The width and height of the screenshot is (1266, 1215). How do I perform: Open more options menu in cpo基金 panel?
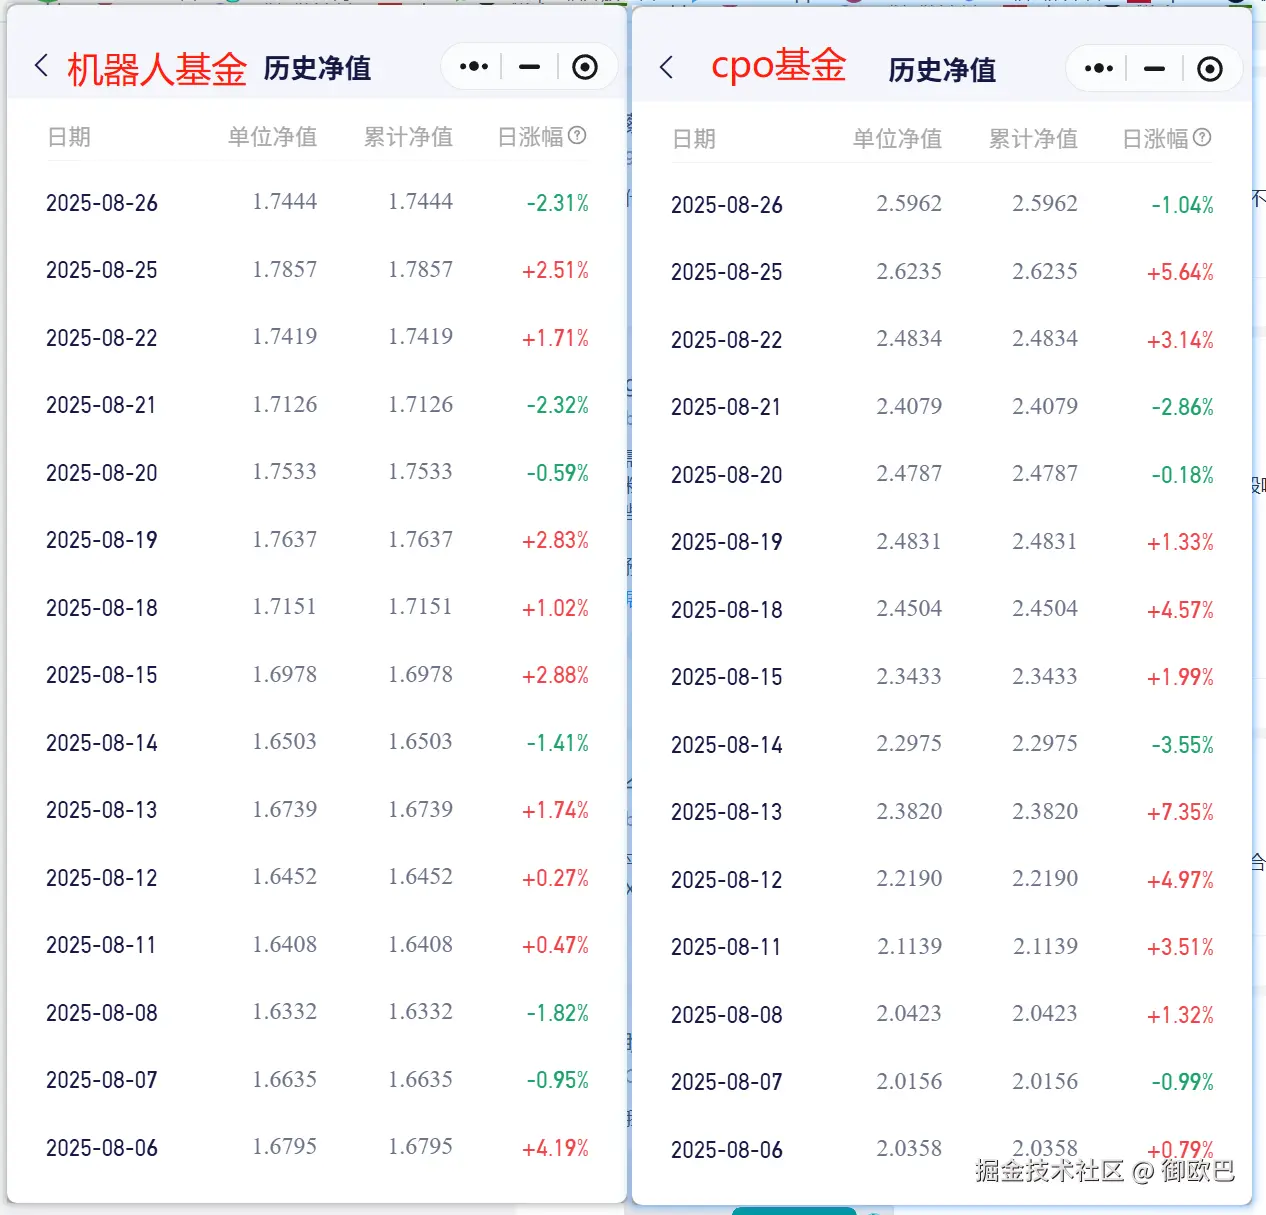(1098, 69)
